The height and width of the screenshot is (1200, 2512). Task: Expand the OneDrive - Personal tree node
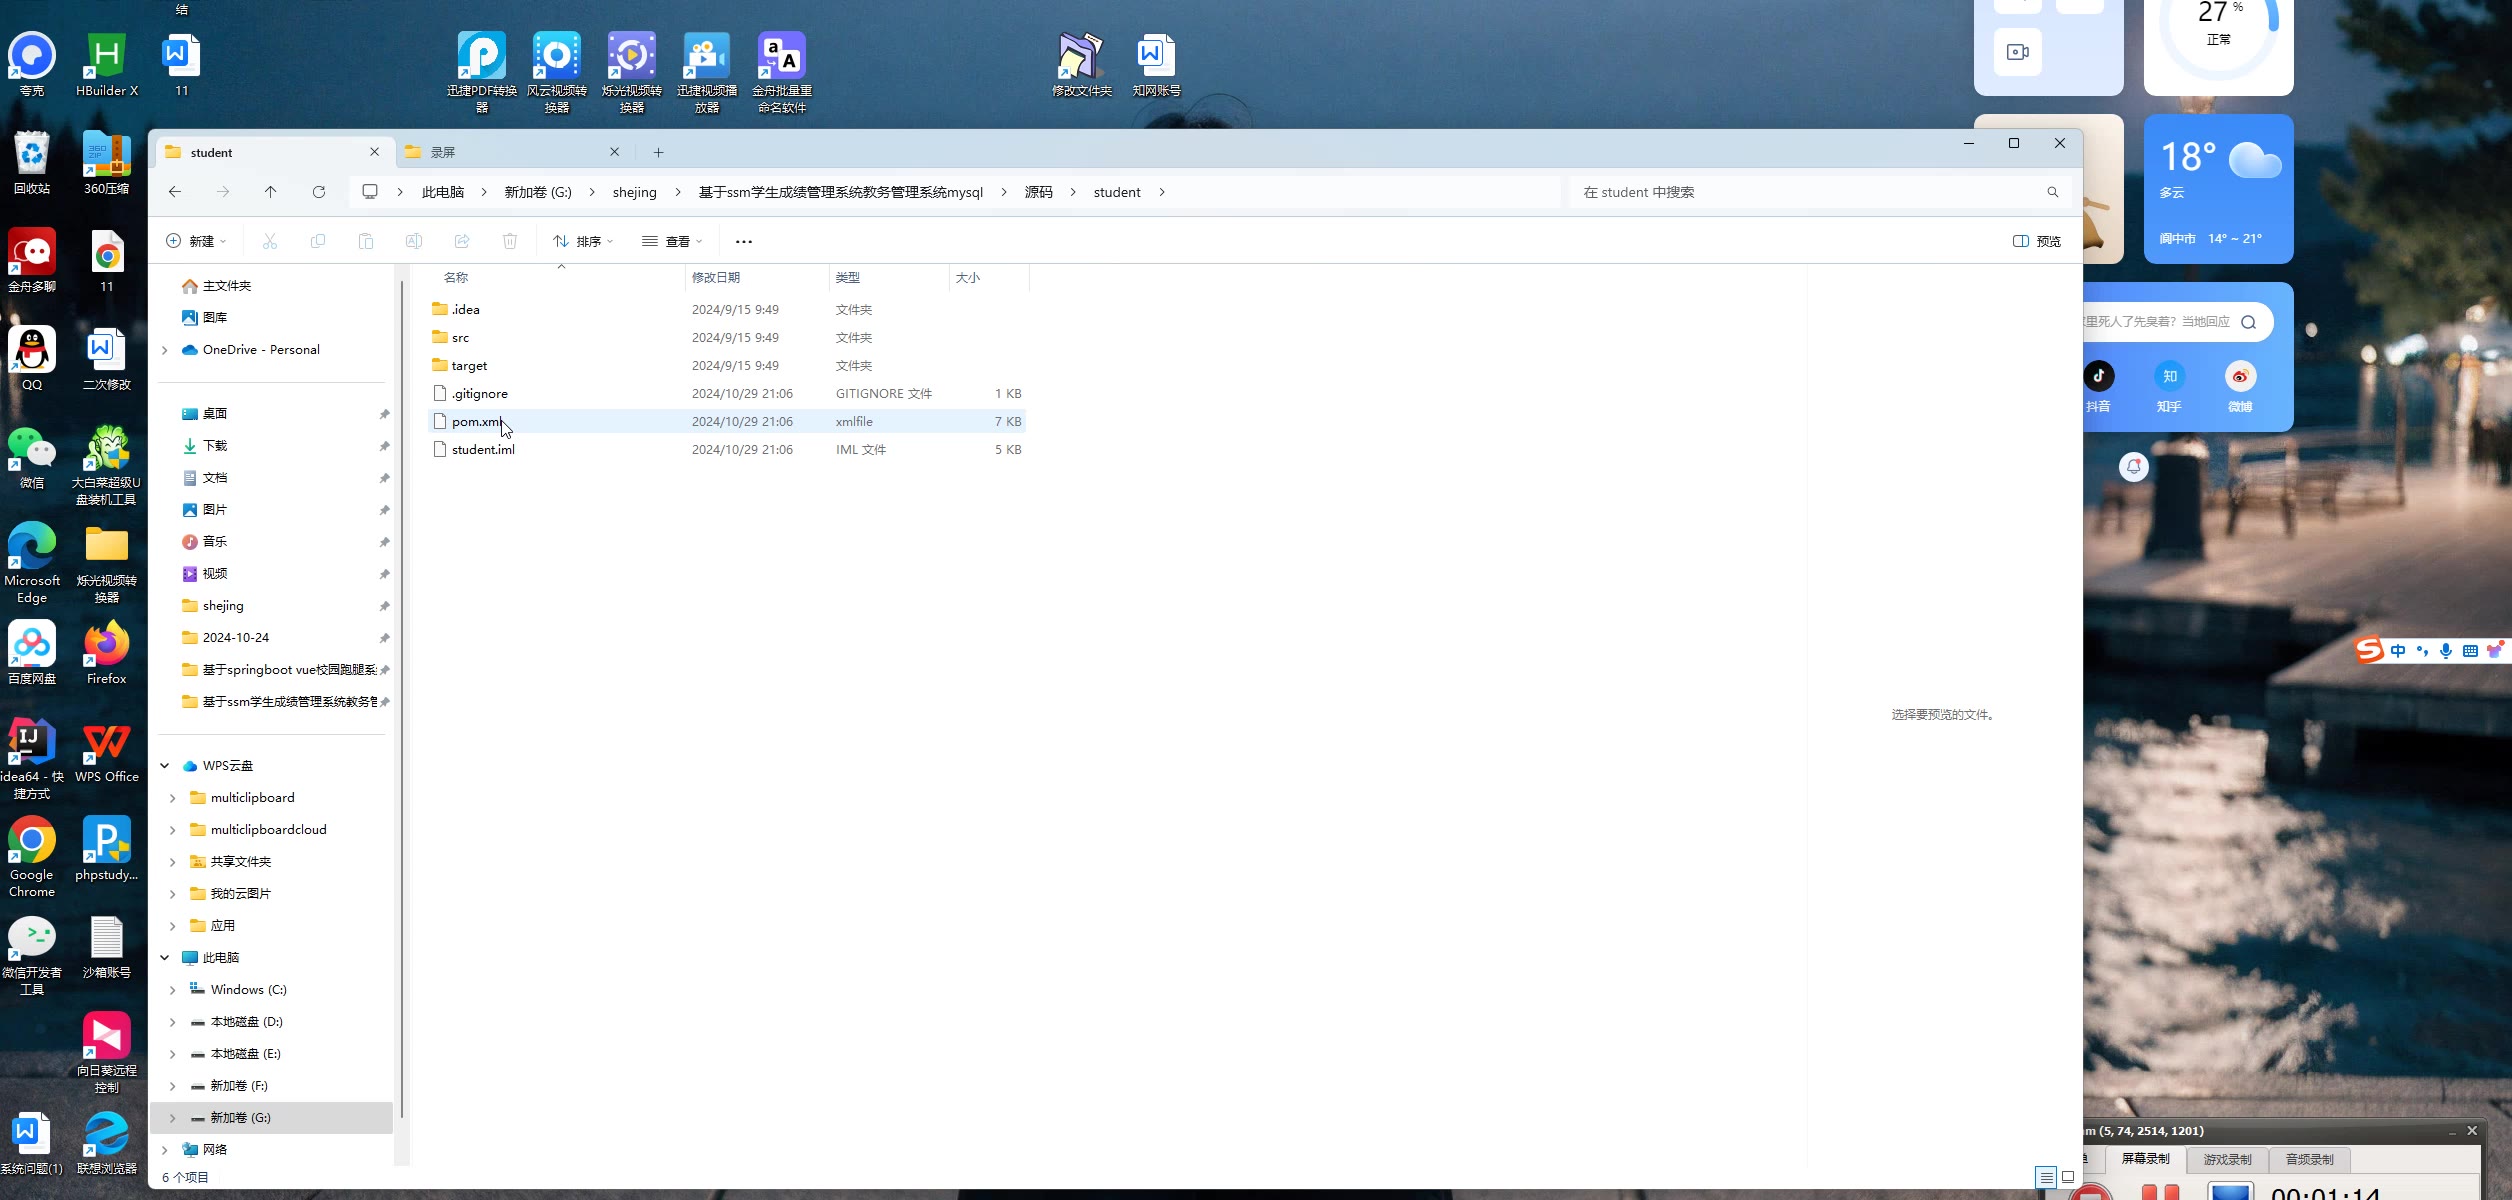click(x=165, y=350)
